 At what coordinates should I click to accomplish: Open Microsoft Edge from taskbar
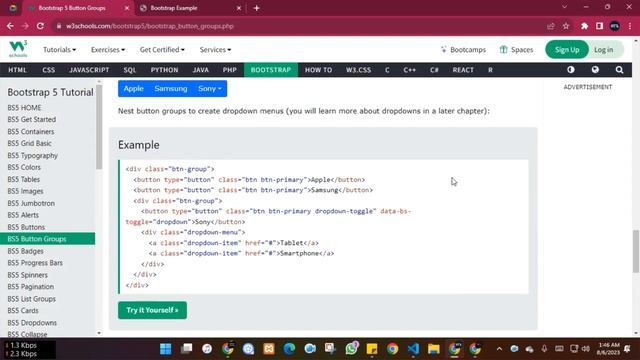(289, 349)
